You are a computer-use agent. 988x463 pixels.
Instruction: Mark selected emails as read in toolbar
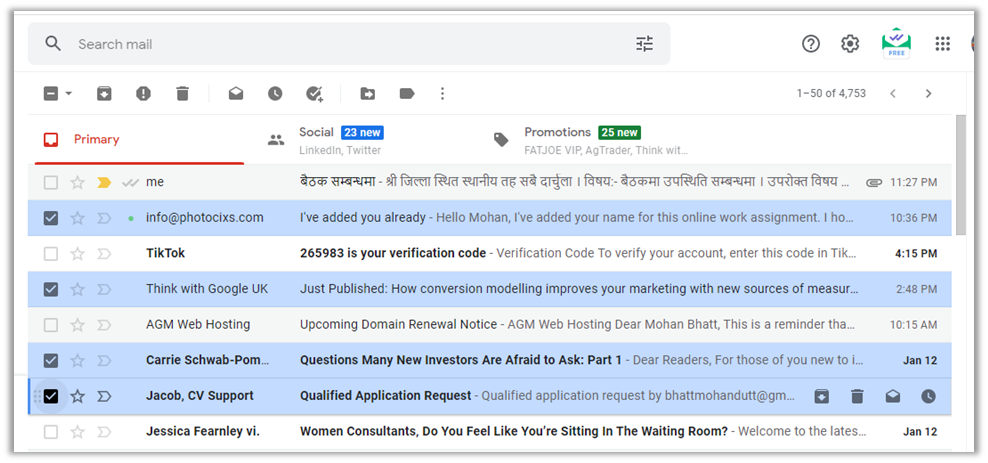pos(236,93)
